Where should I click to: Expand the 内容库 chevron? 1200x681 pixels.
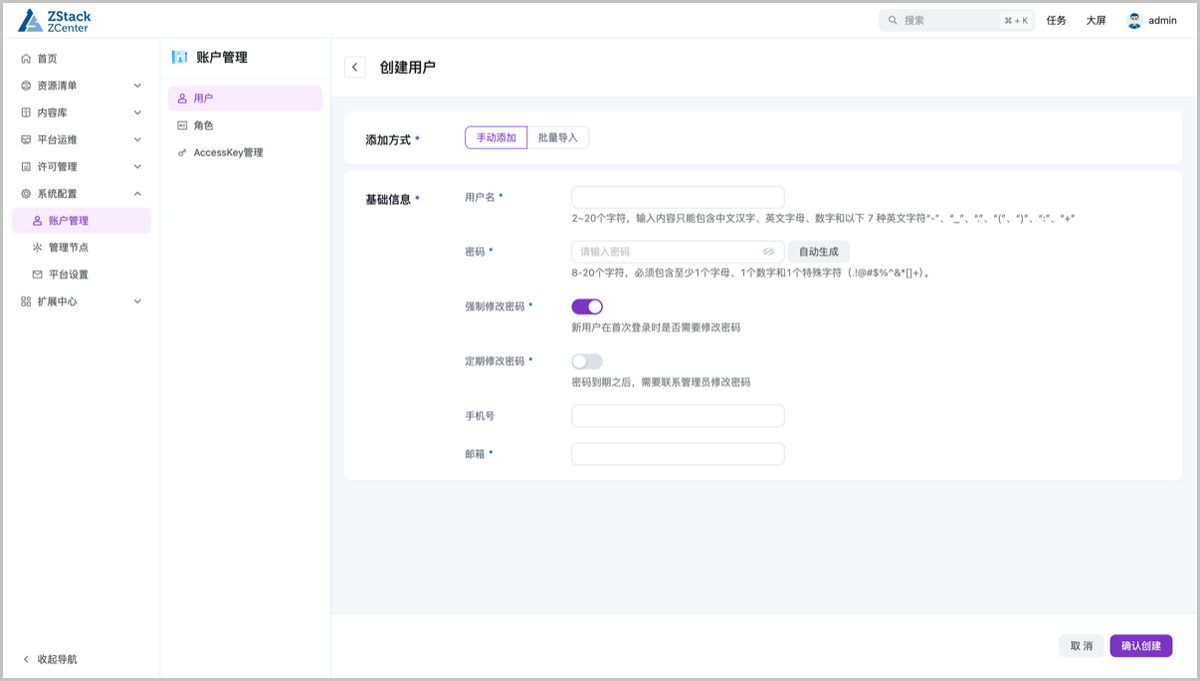point(138,113)
